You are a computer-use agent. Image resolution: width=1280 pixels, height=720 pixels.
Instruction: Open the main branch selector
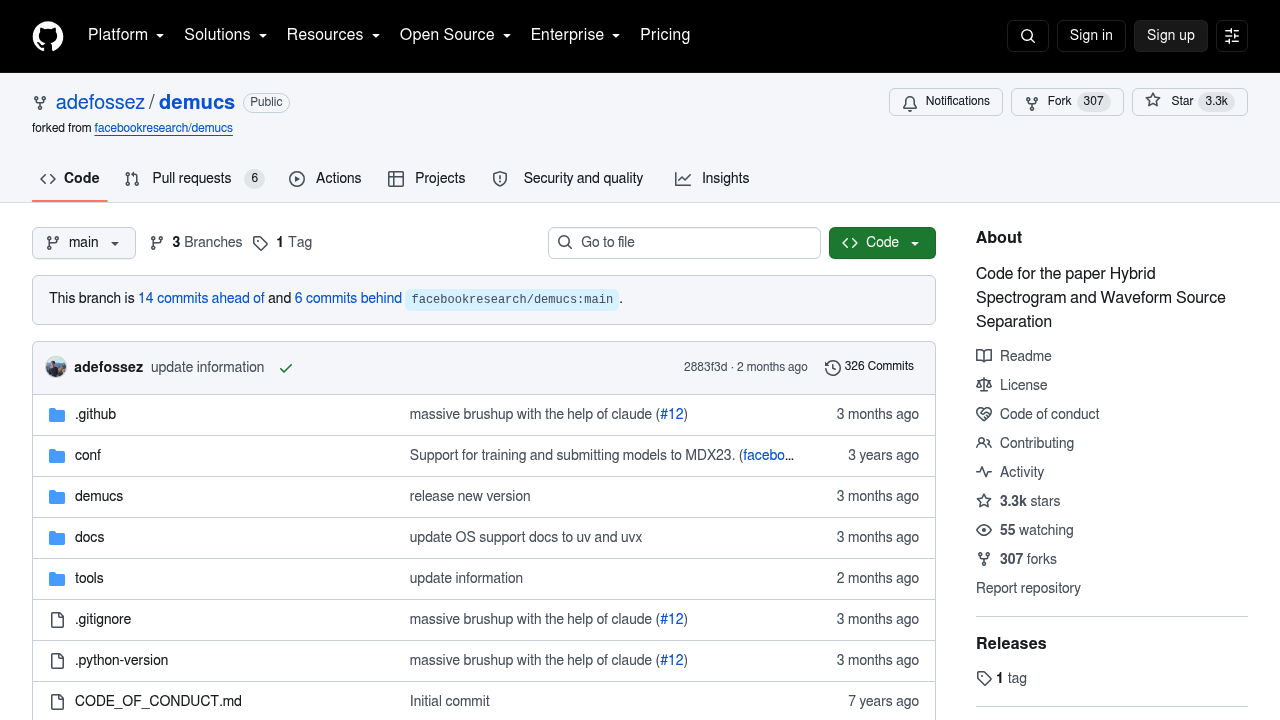click(x=84, y=243)
